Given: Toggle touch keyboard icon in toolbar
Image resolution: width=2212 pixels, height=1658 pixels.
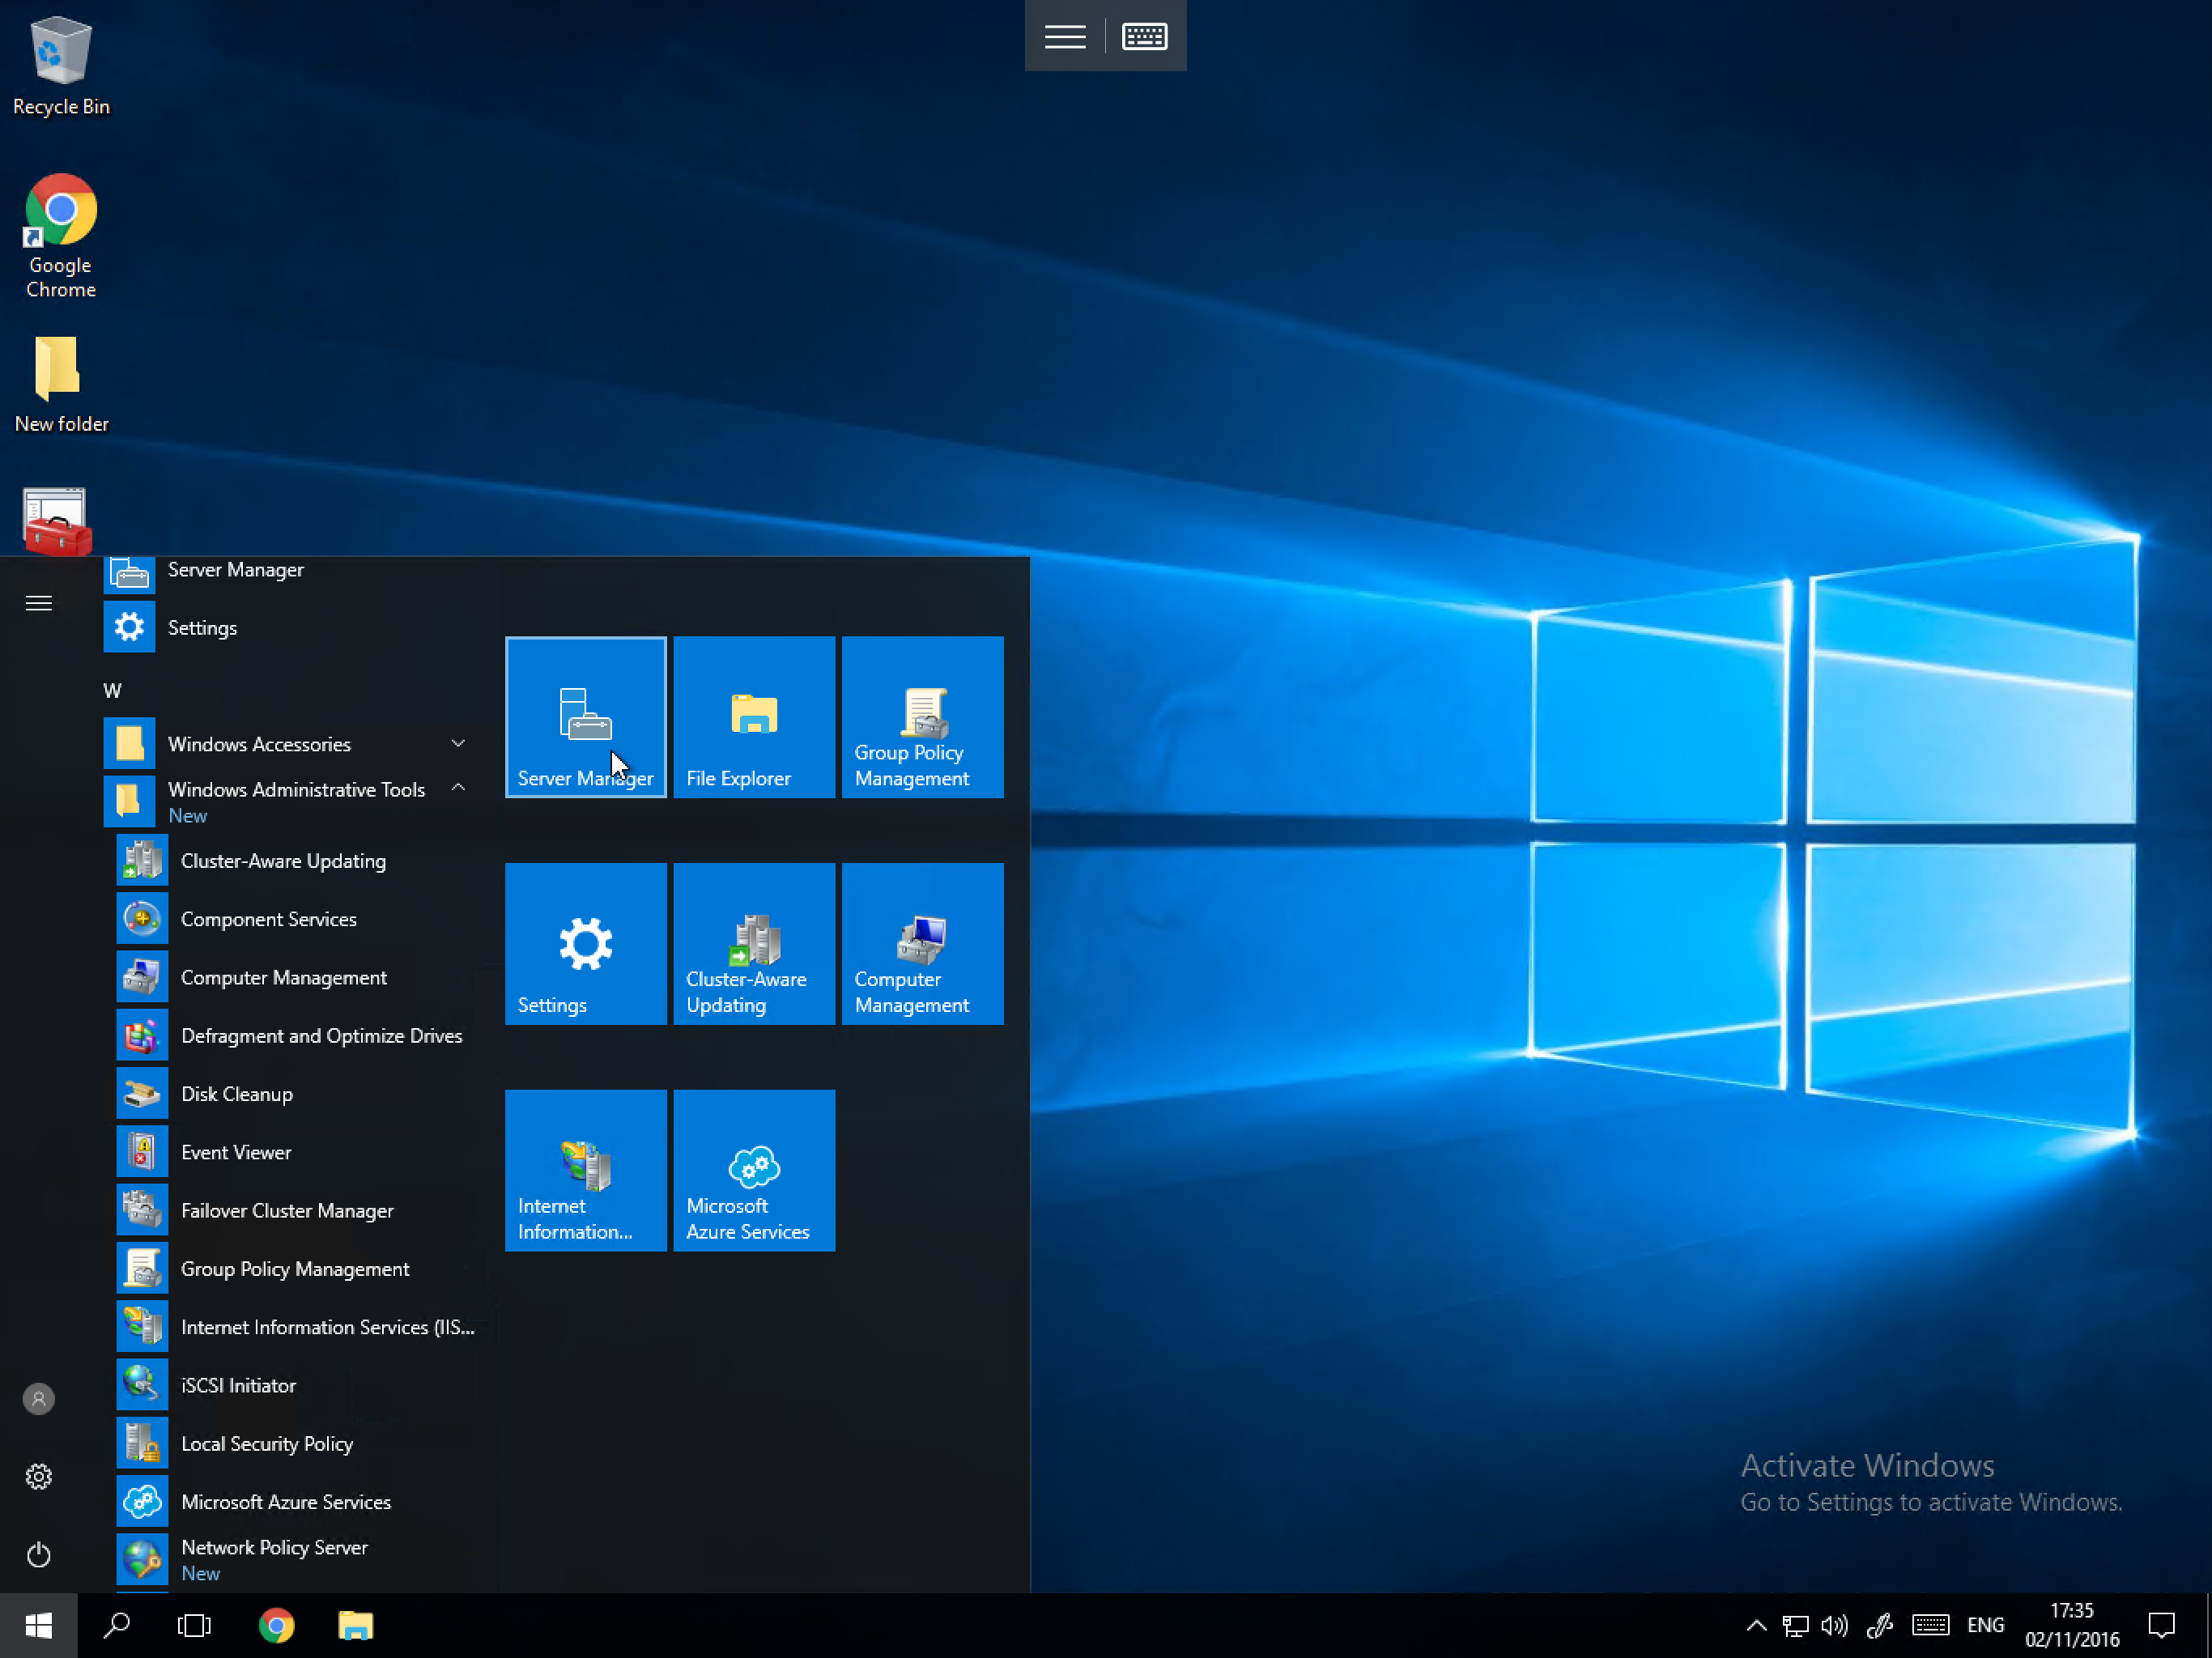Looking at the screenshot, I should point(1142,35).
